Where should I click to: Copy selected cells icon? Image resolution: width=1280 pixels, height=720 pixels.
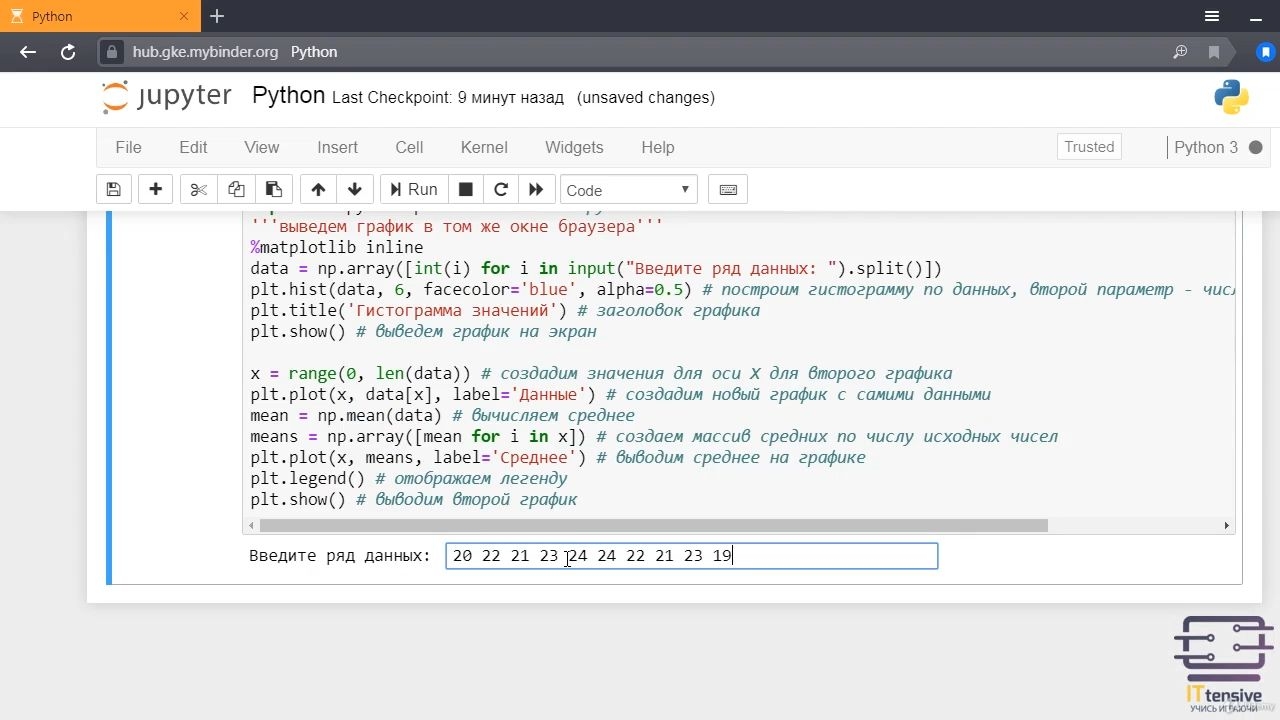(x=236, y=190)
